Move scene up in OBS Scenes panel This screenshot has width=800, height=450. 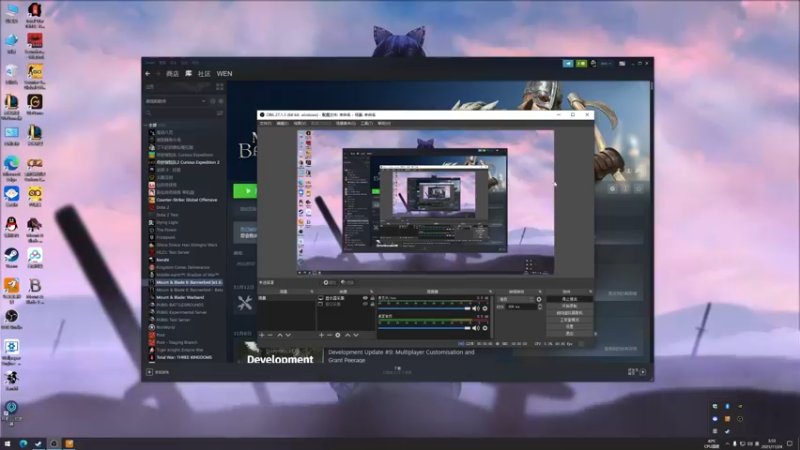tap(280, 335)
